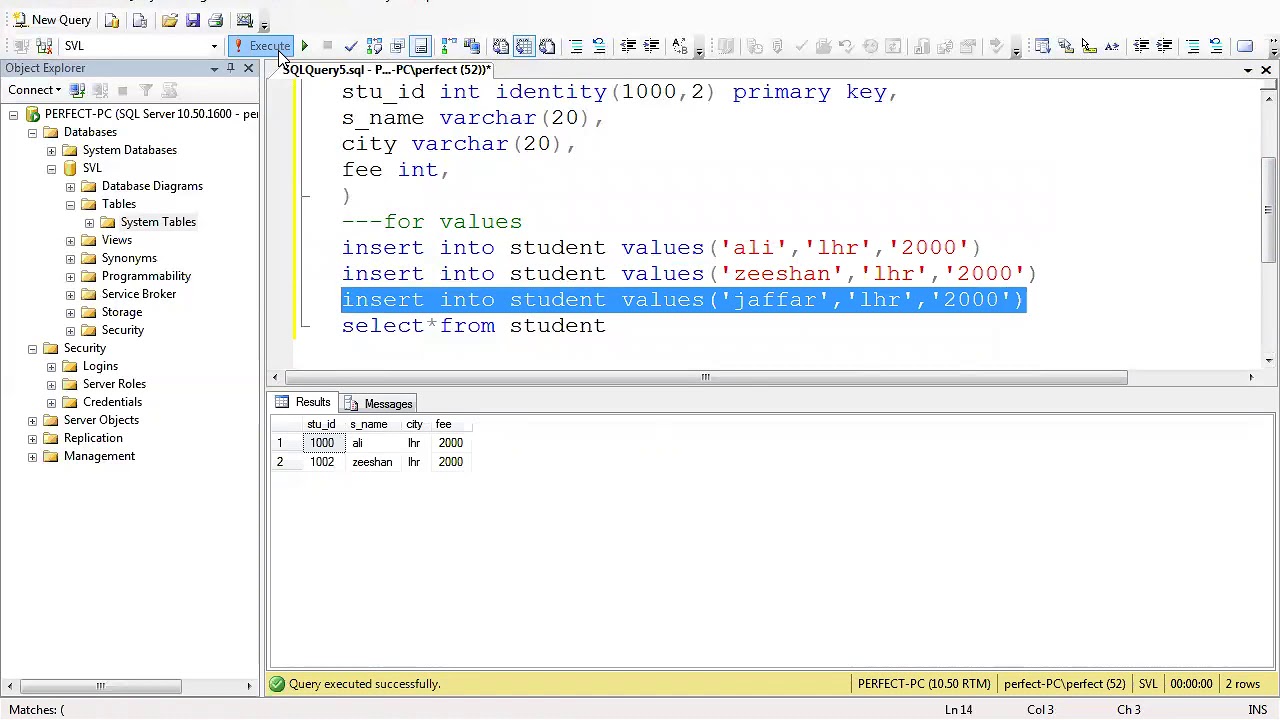Select the Synonyms tree item
This screenshot has height=720, width=1280.
pos(129,258)
